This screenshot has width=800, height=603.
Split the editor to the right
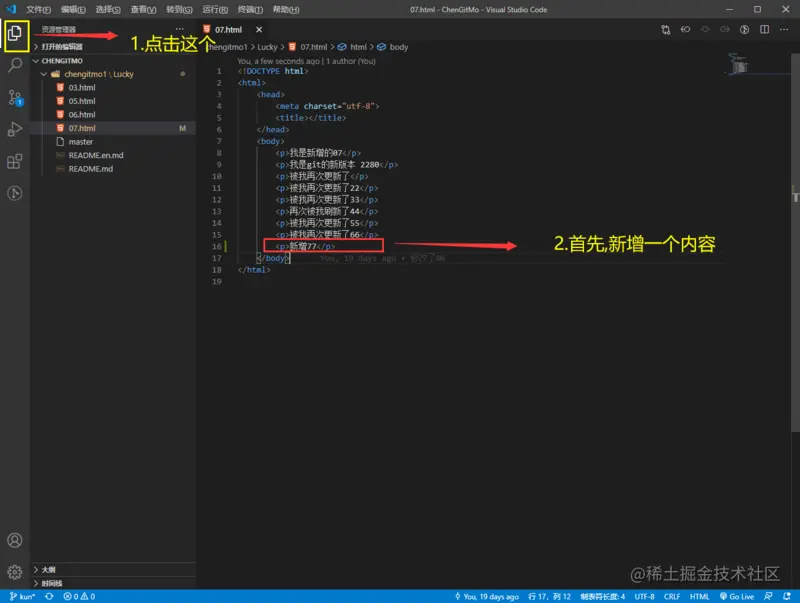pyautogui.click(x=764, y=30)
